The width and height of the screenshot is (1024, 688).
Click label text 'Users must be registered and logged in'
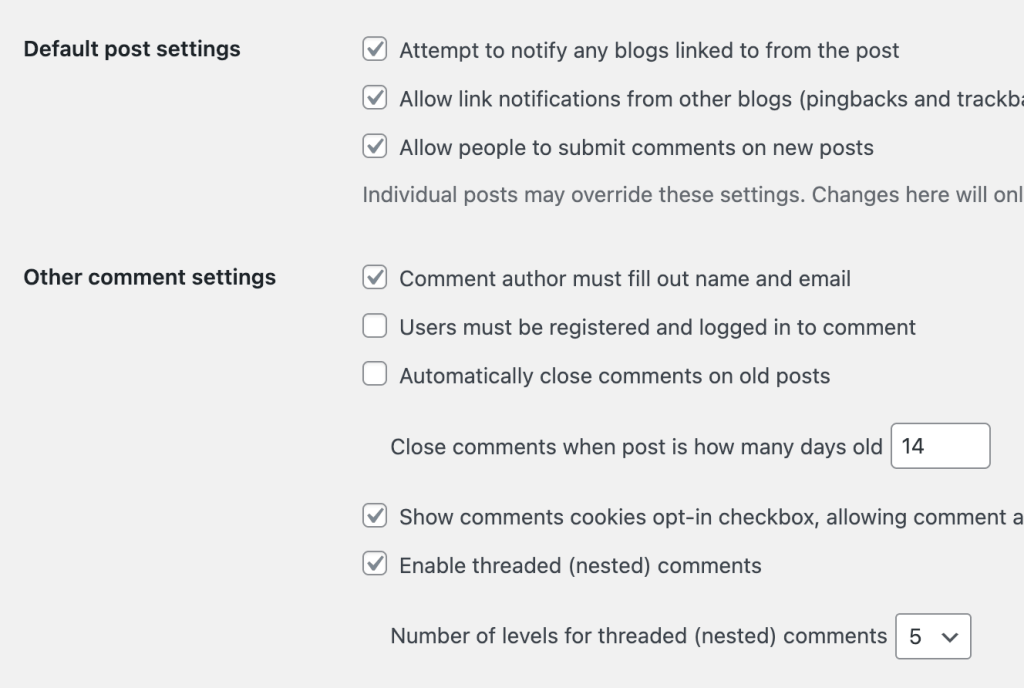click(657, 327)
